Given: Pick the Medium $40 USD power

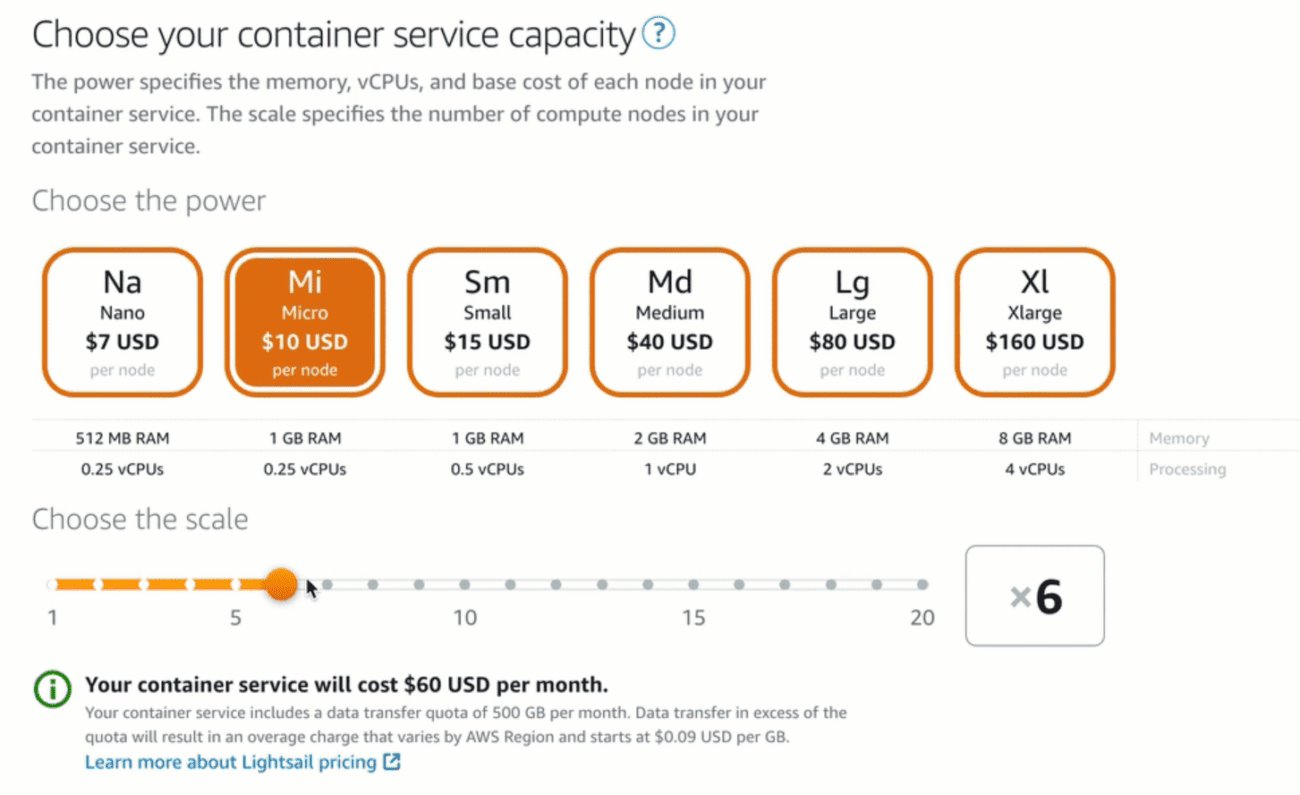Looking at the screenshot, I should coord(669,322).
